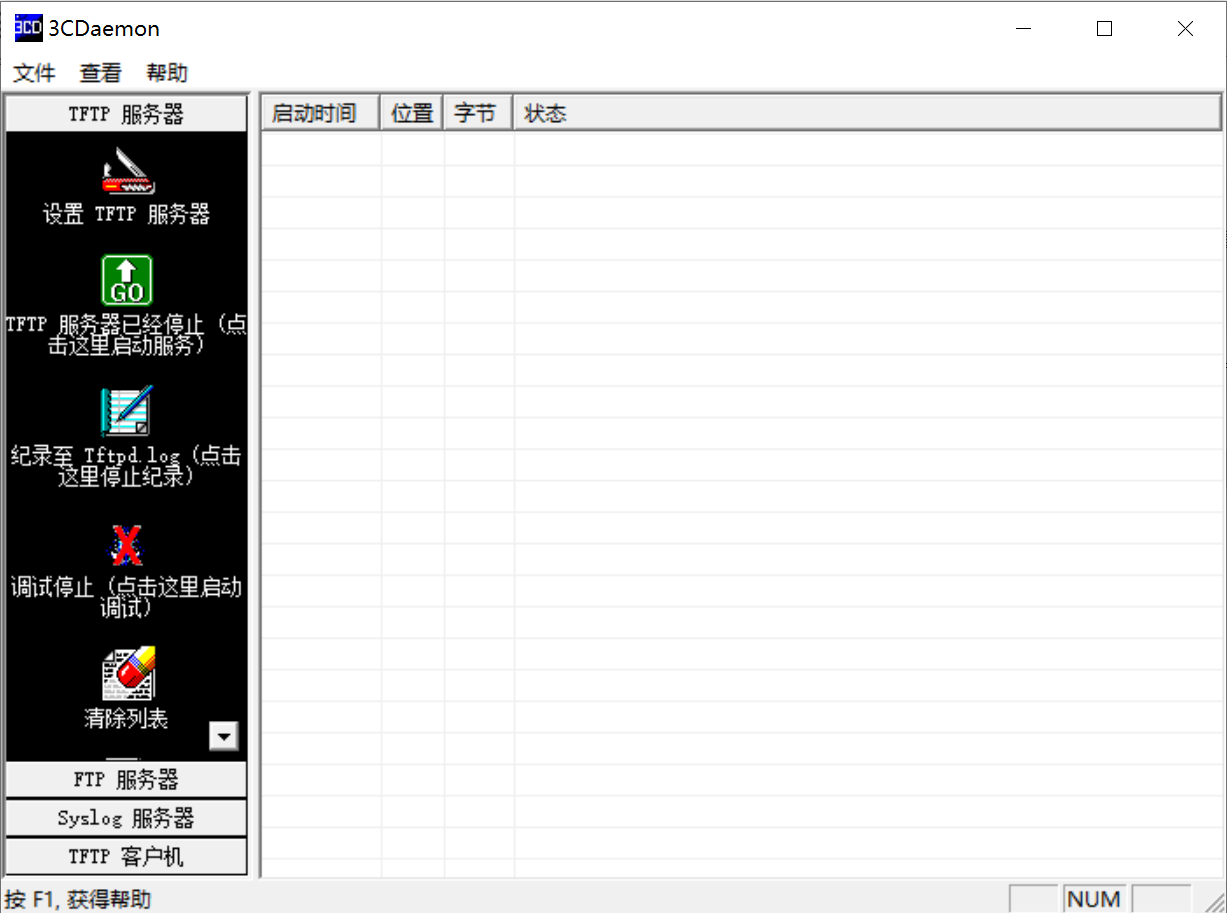The height and width of the screenshot is (913, 1227).
Task: Click the 3CDaemon title bar app icon
Action: coord(28,28)
